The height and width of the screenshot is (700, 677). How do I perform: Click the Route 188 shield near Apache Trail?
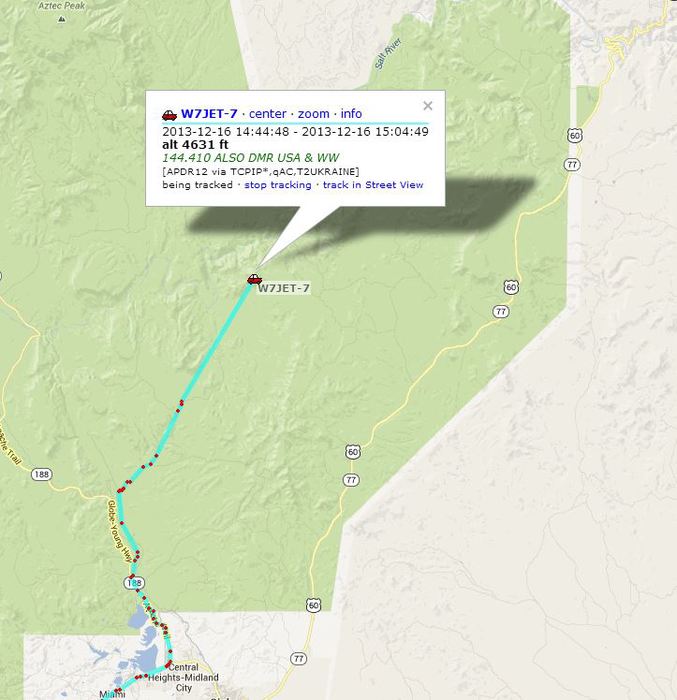tap(42, 474)
